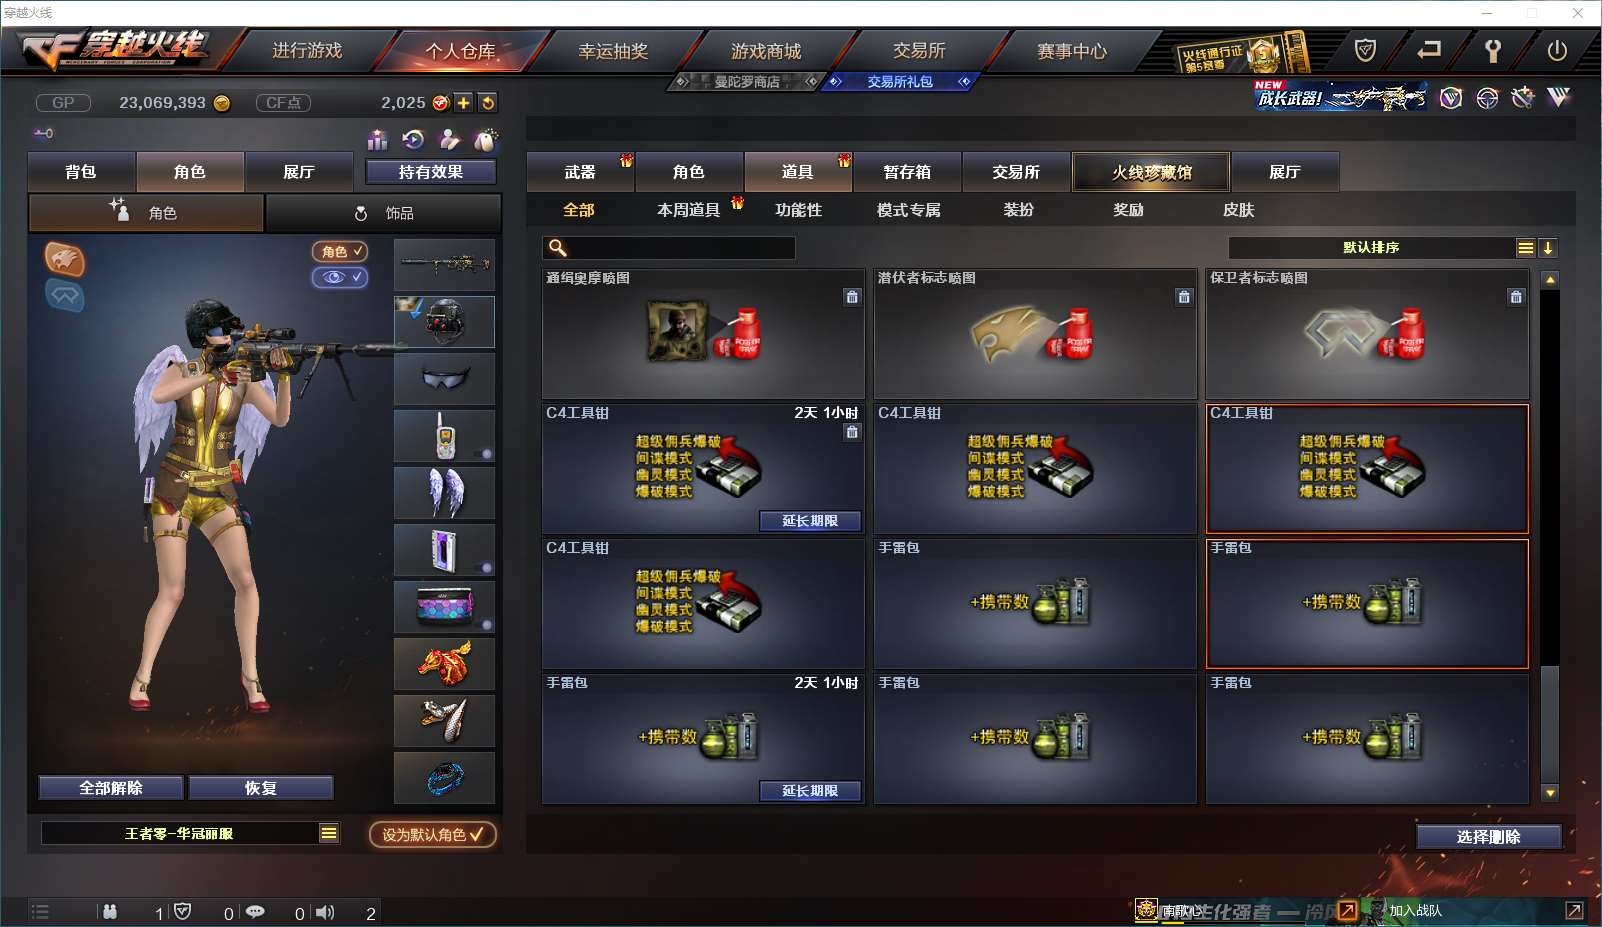This screenshot has height=927, width=1602.
Task: Click the sort direction arrow button
Action: pyautogui.click(x=1547, y=248)
